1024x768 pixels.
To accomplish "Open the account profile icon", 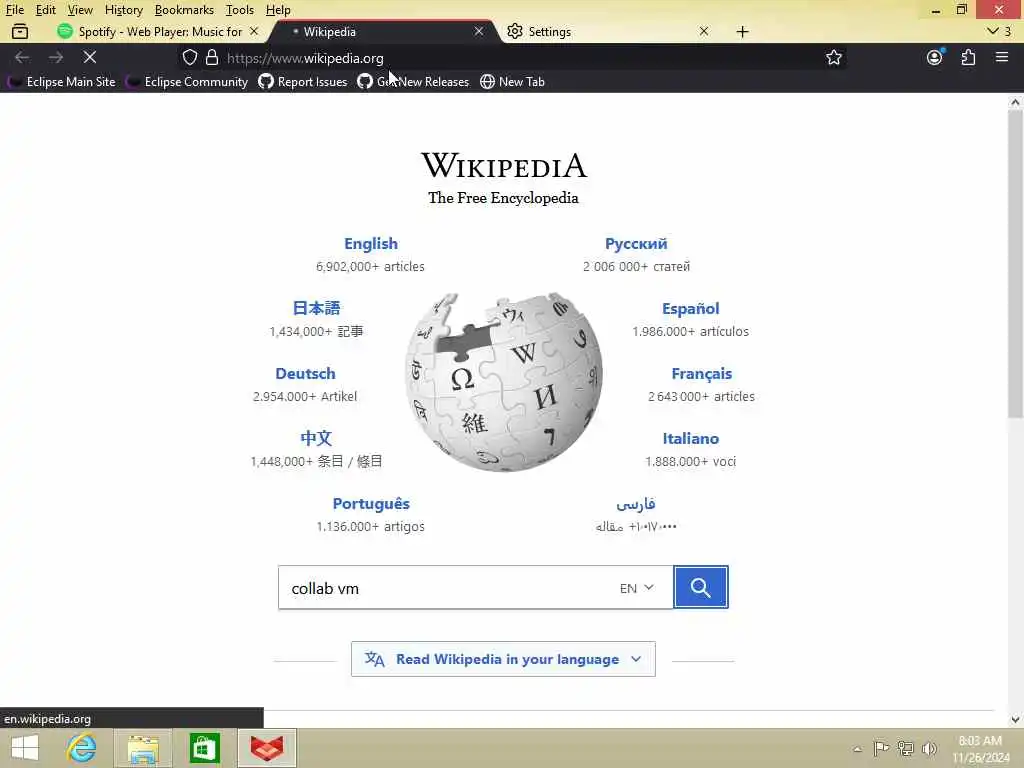I will coord(935,57).
